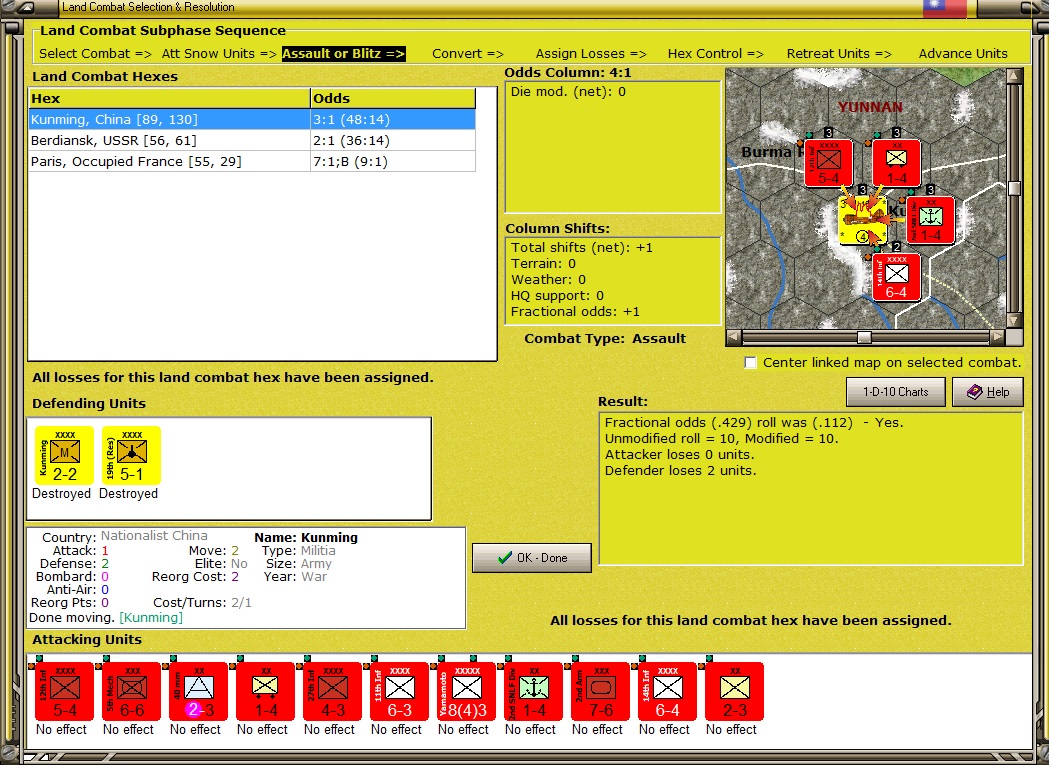Click the Odds column header
Screen dimensions: 1049x765
[x=393, y=98]
